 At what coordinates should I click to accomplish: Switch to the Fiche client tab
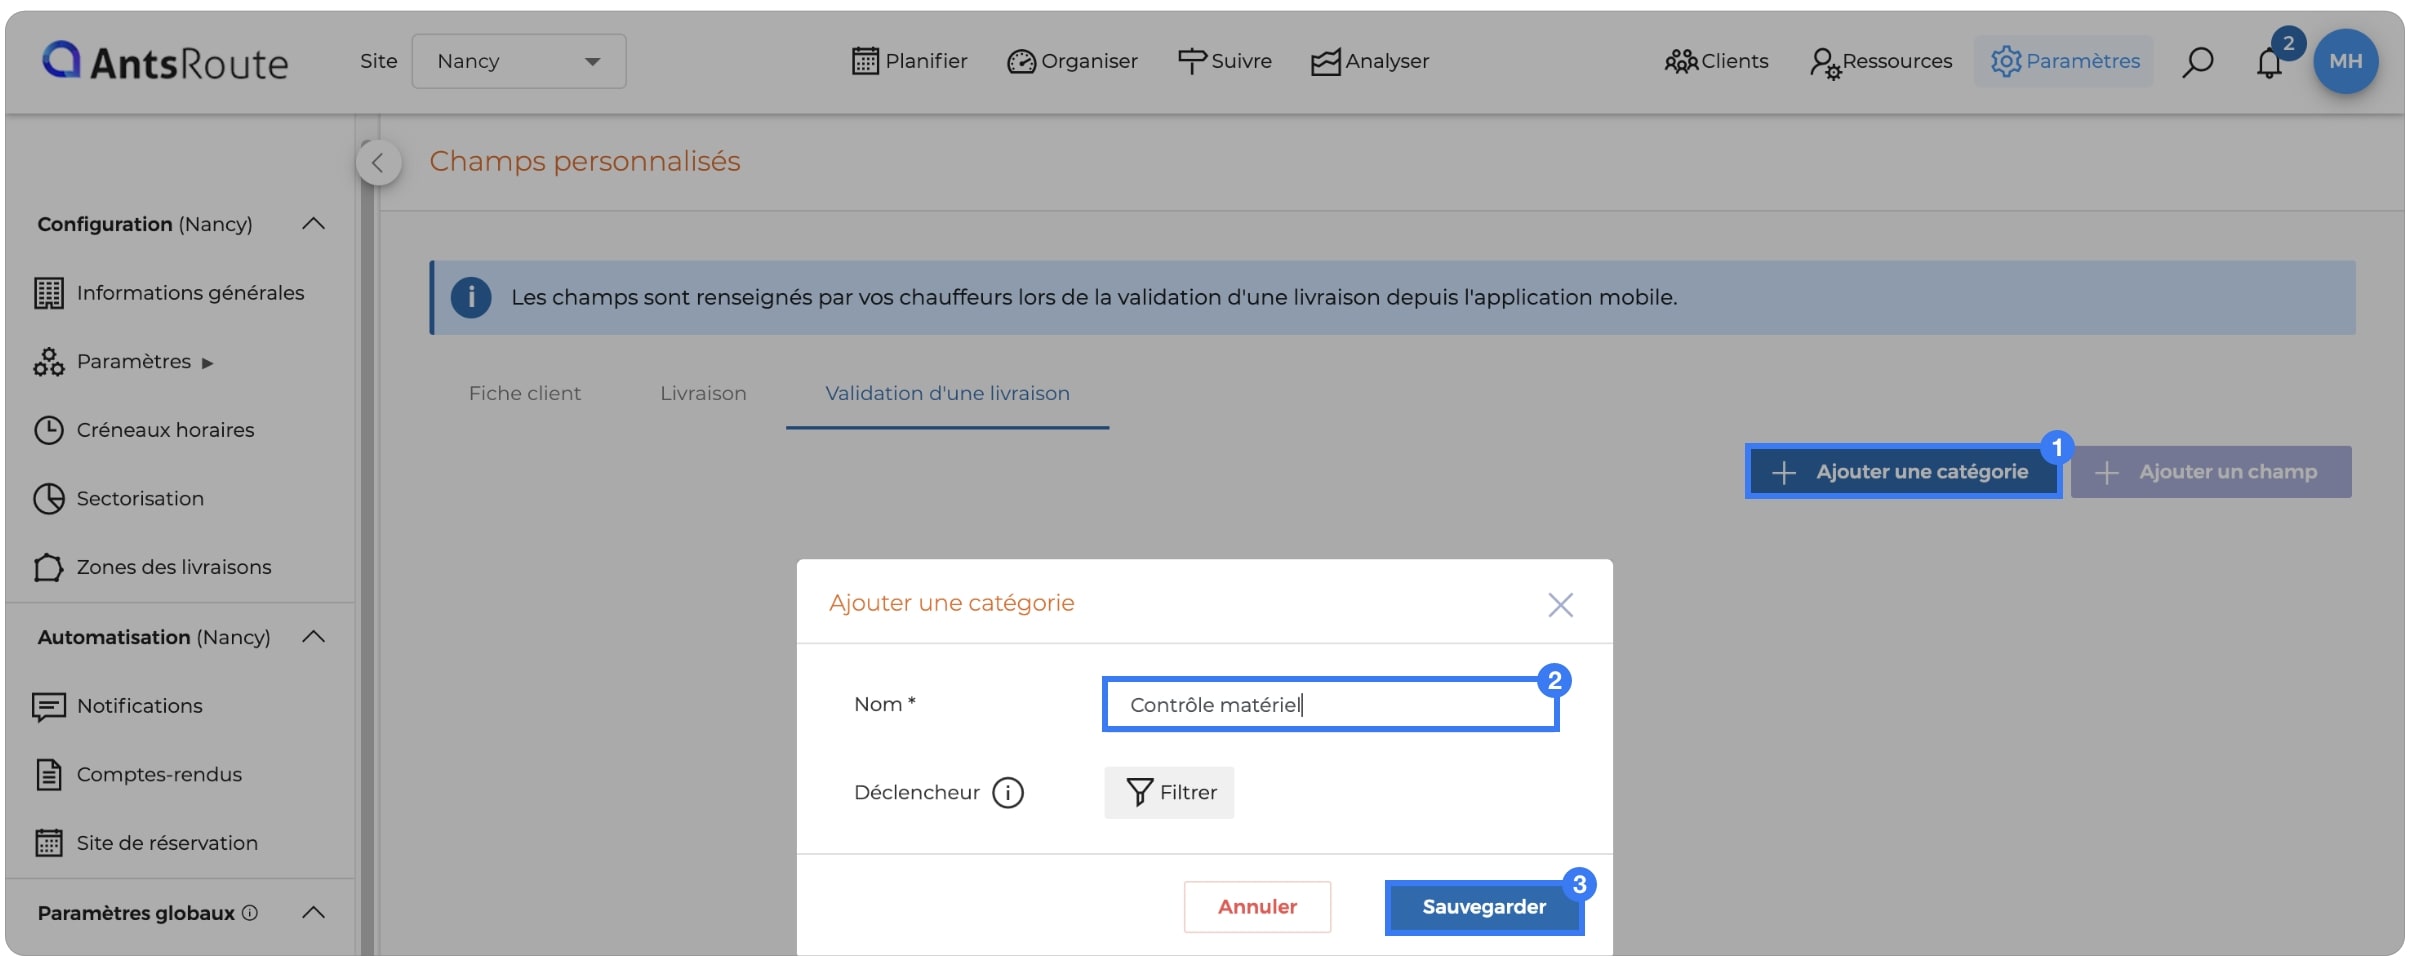(525, 393)
